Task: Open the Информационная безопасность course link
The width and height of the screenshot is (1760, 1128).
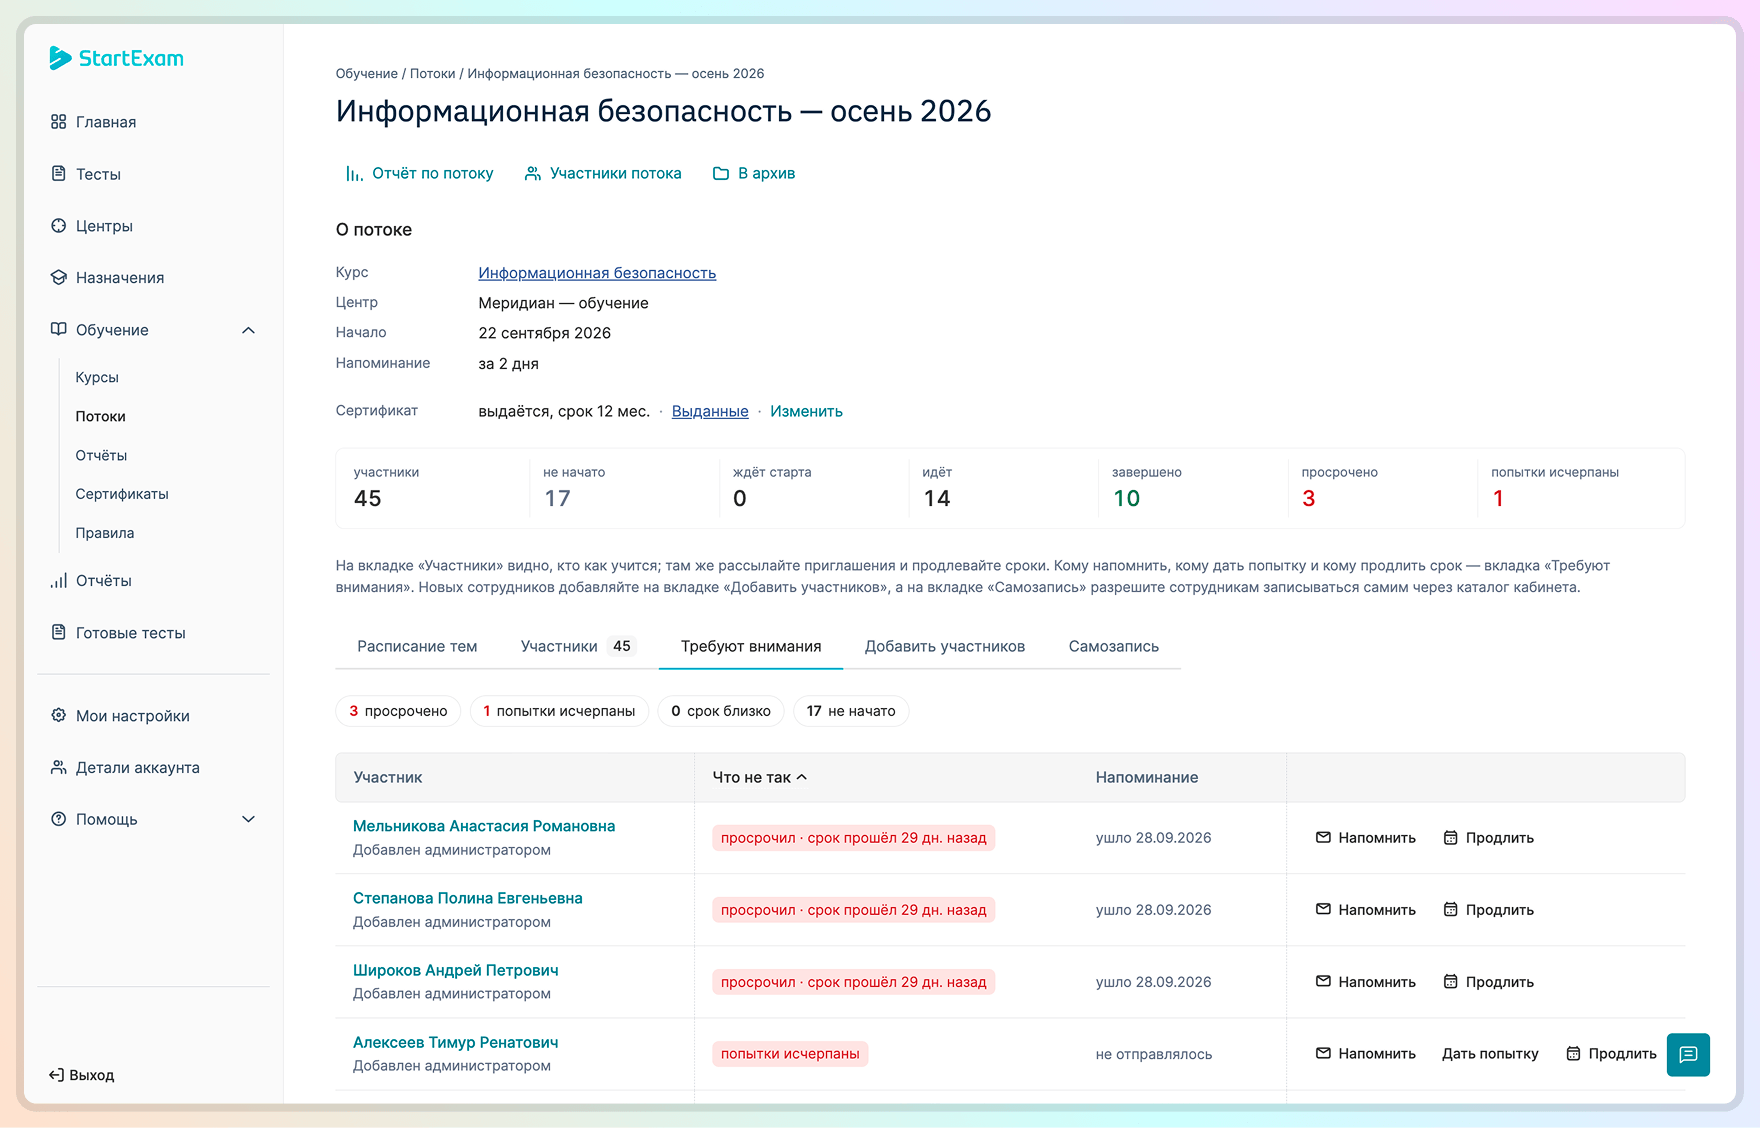Action: coord(597,273)
